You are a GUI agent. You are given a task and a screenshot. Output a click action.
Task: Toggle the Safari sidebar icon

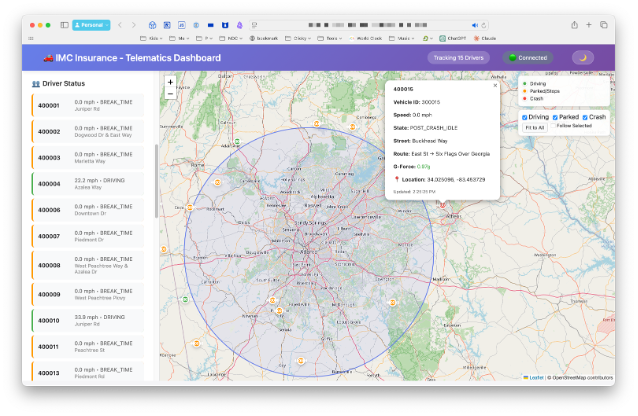pyautogui.click(x=64, y=25)
